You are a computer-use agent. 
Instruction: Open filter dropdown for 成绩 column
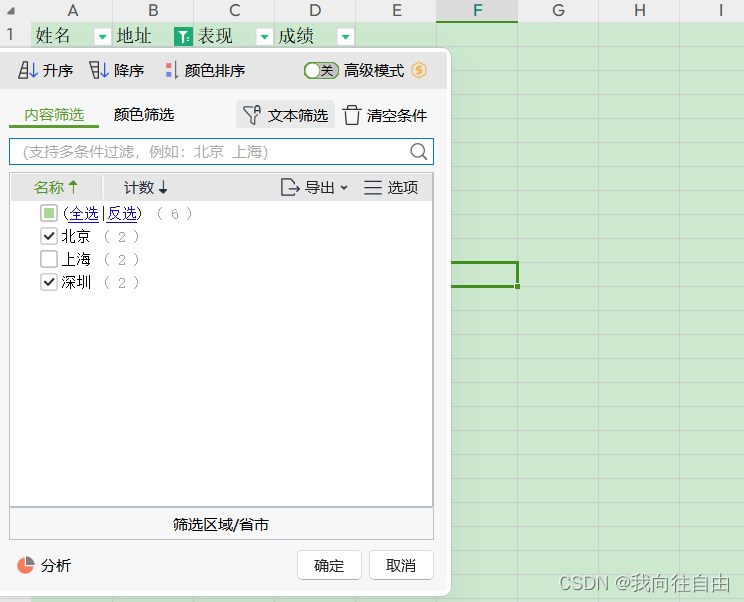[345, 36]
